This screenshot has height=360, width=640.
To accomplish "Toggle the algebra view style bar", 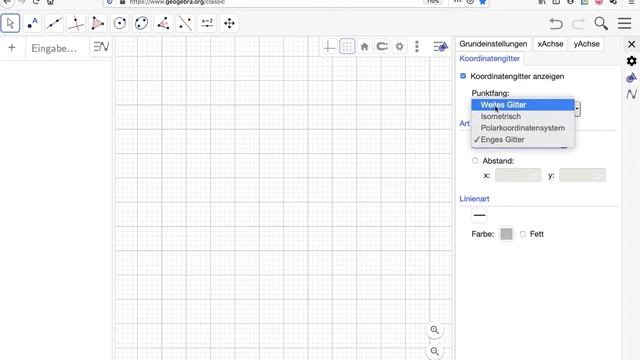I will coord(101,47).
